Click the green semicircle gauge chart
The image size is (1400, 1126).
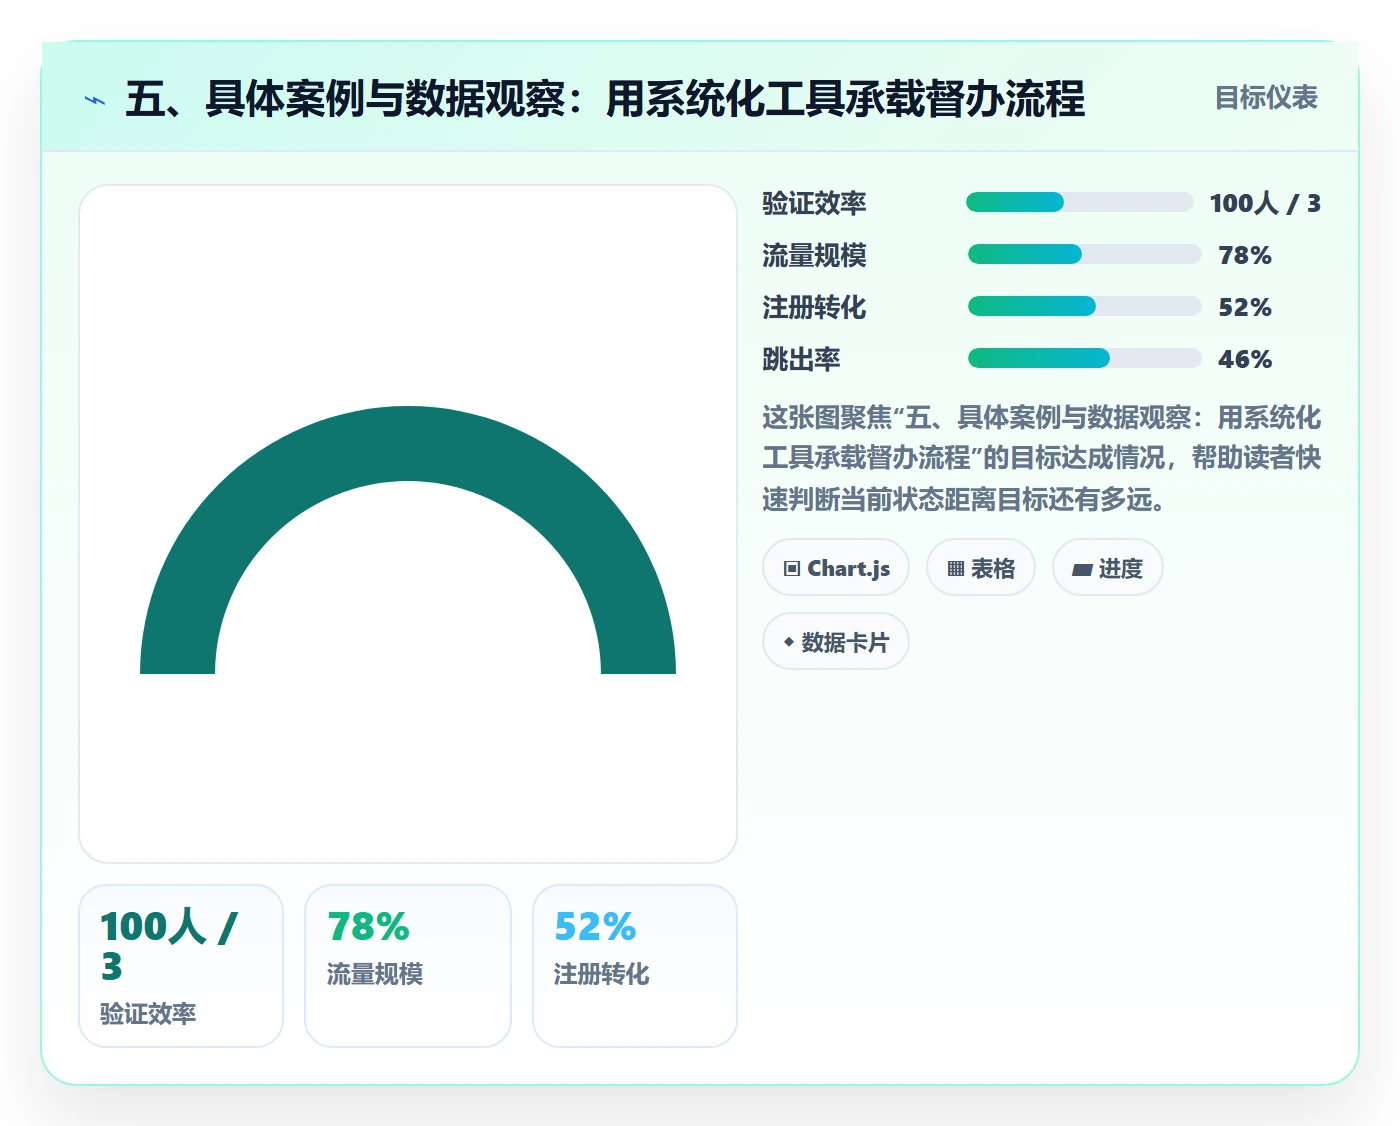point(408,540)
